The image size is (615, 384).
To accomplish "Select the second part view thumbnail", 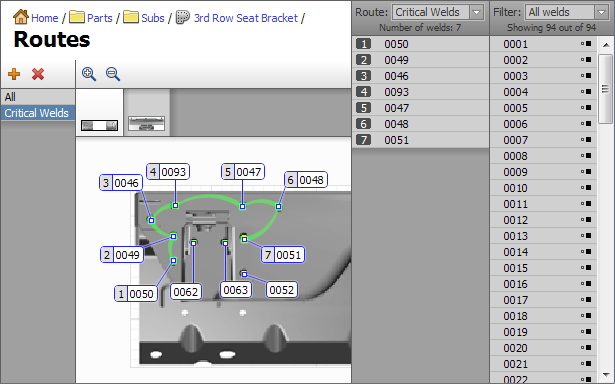I will pyautogui.click(x=147, y=113).
